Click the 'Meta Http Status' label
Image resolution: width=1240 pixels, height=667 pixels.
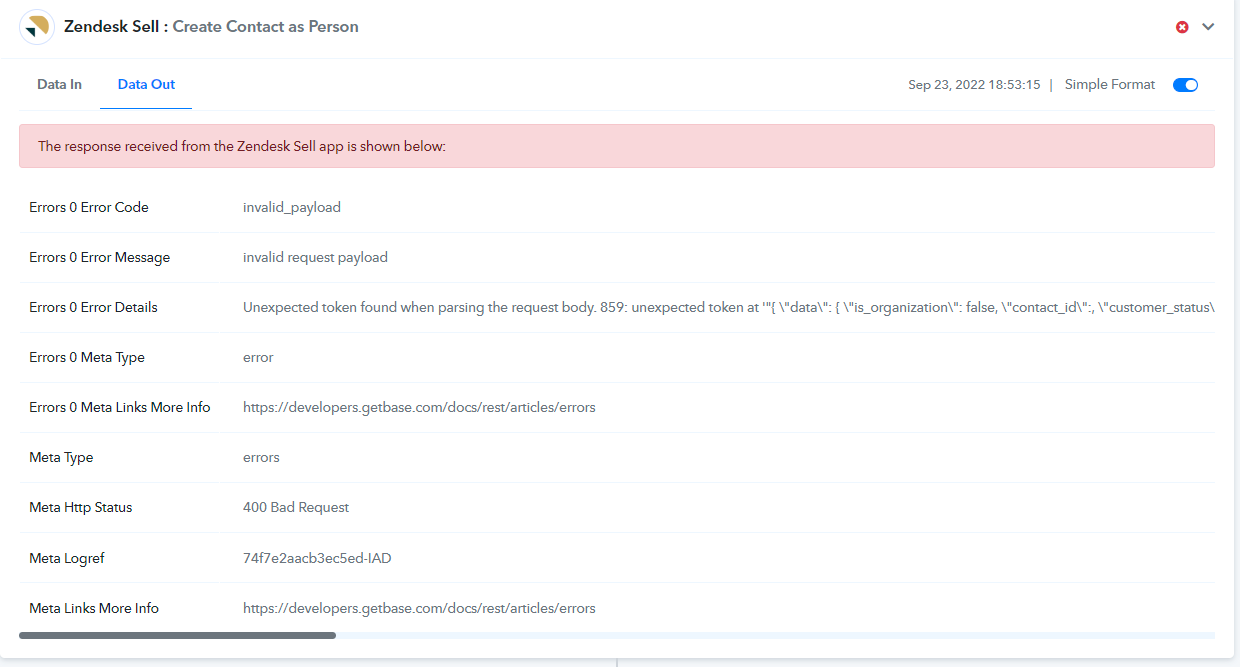click(81, 507)
